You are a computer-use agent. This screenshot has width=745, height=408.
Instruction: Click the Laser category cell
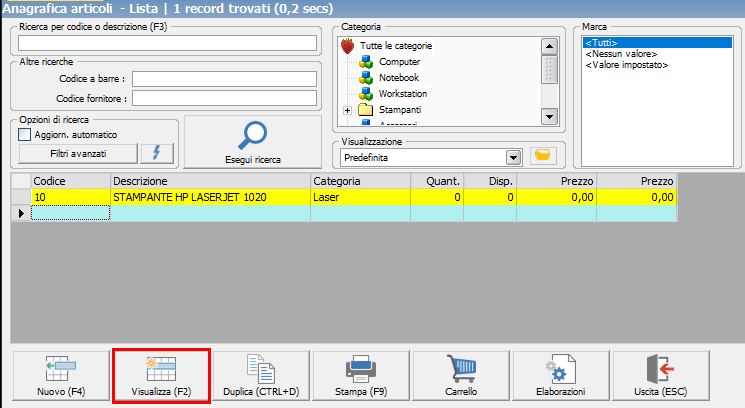tap(361, 197)
